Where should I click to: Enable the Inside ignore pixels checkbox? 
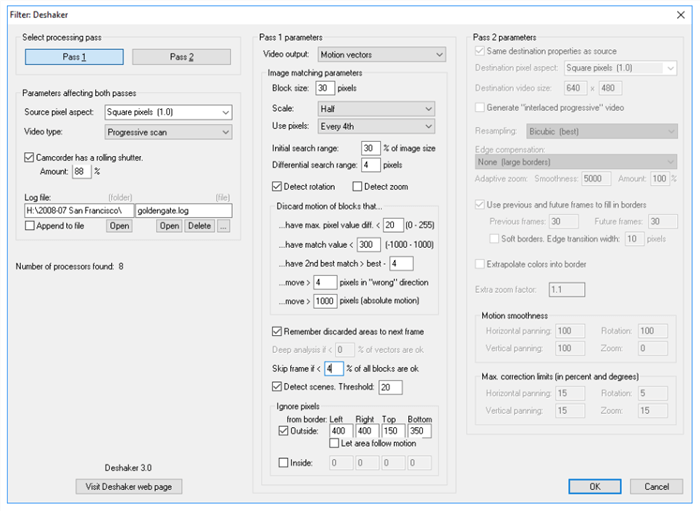tap(282, 463)
